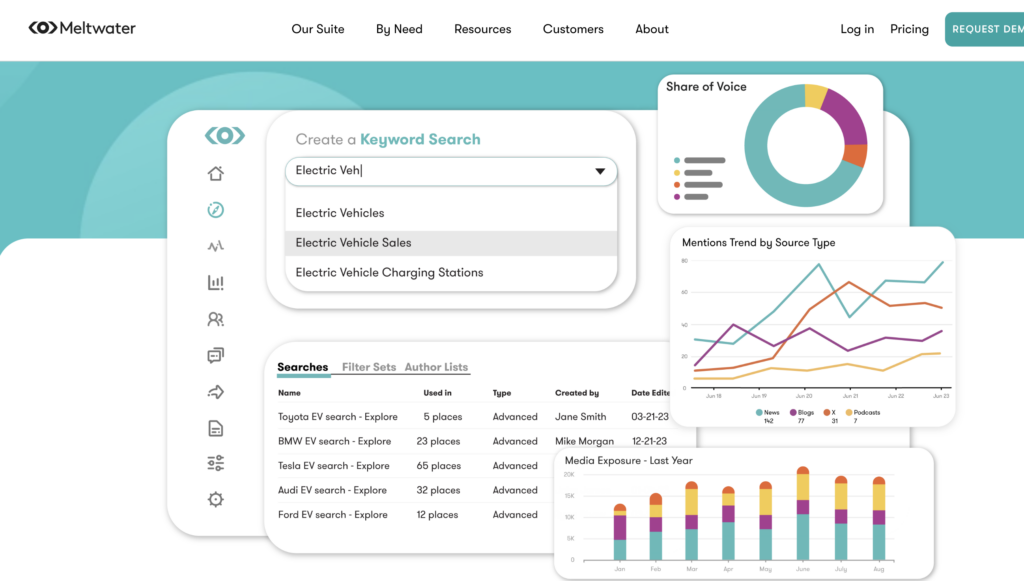Click the dashboard eye logo above sidebar
This screenshot has width=1024, height=581.
(x=225, y=135)
